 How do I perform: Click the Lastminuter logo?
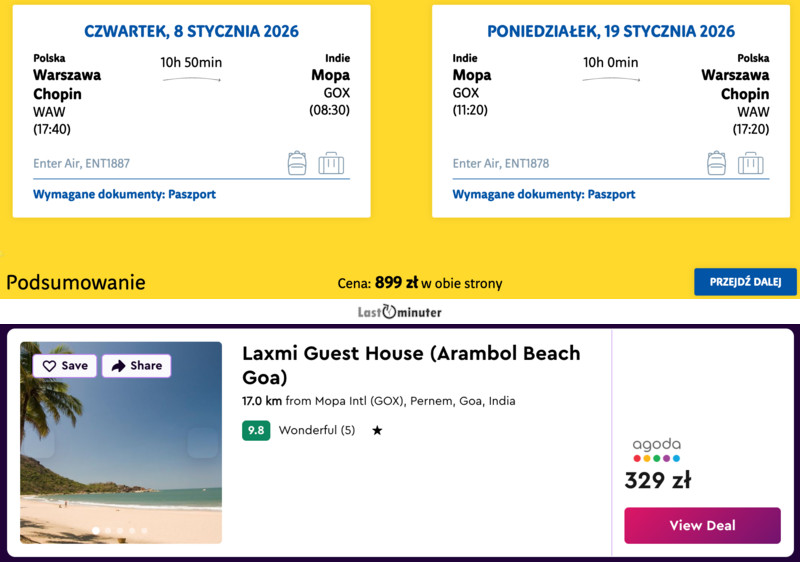pos(399,312)
